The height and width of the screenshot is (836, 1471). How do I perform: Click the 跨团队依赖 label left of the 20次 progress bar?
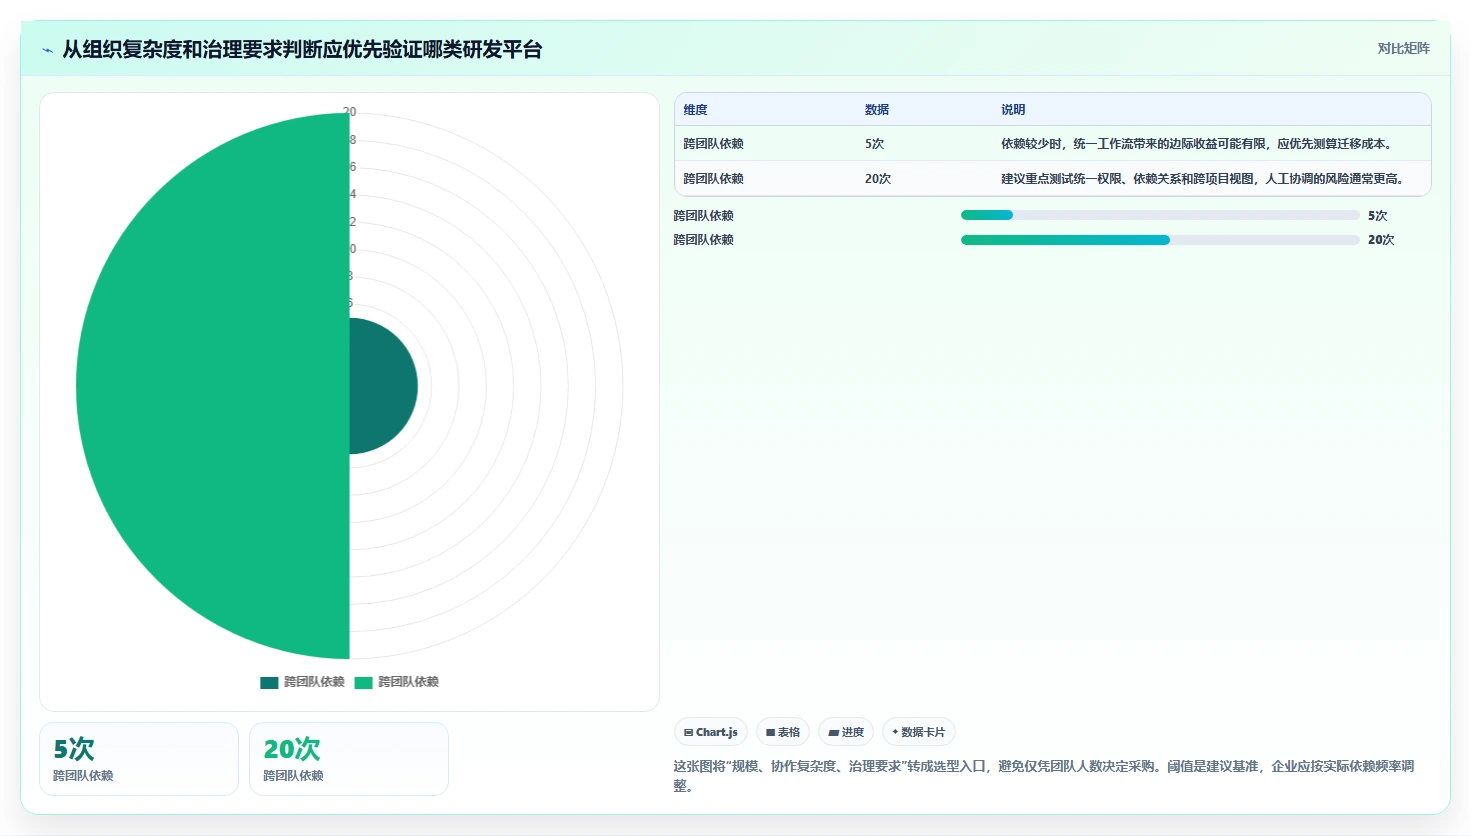pos(704,240)
